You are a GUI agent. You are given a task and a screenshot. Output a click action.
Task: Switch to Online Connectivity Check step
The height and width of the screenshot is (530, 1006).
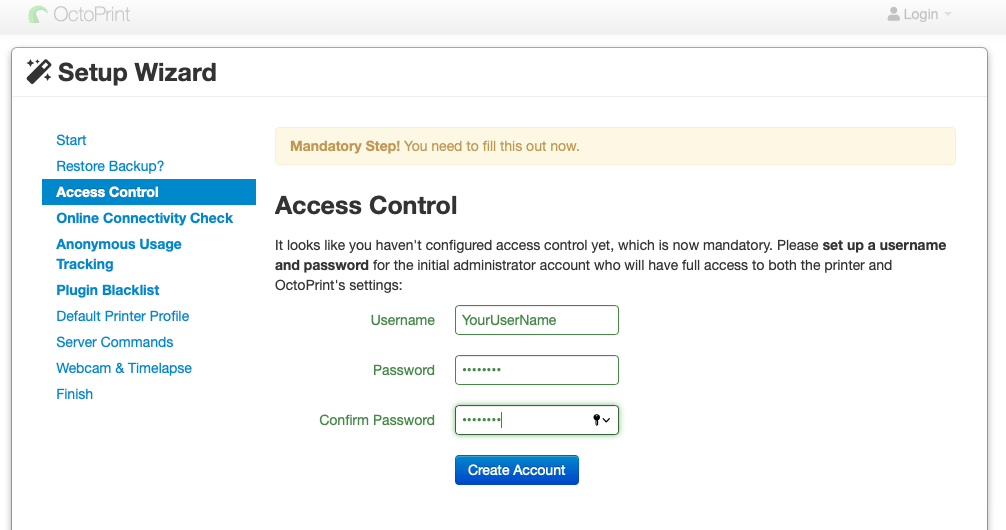144,218
